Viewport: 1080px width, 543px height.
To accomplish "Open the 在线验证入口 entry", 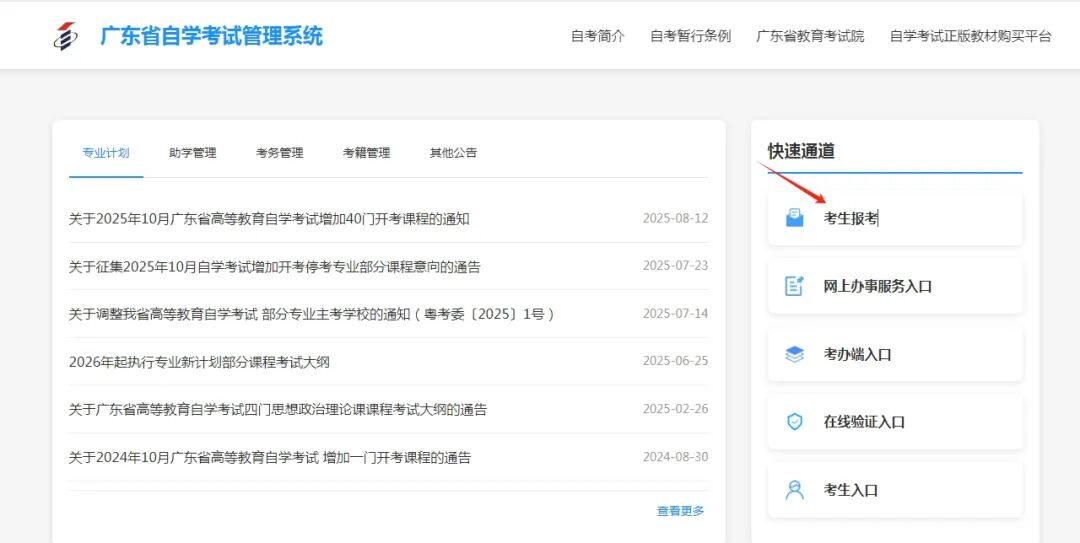I will [895, 422].
